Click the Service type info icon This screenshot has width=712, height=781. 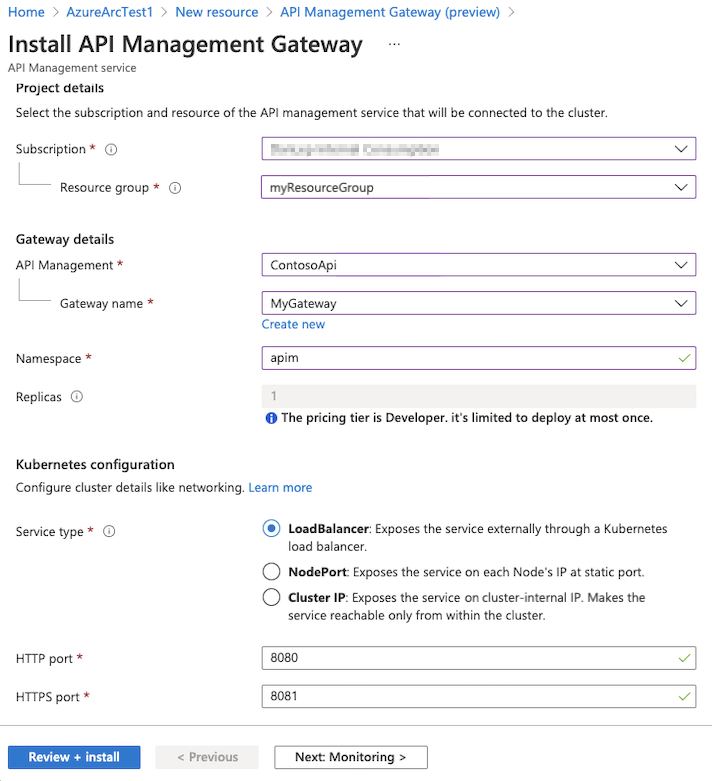click(x=109, y=532)
